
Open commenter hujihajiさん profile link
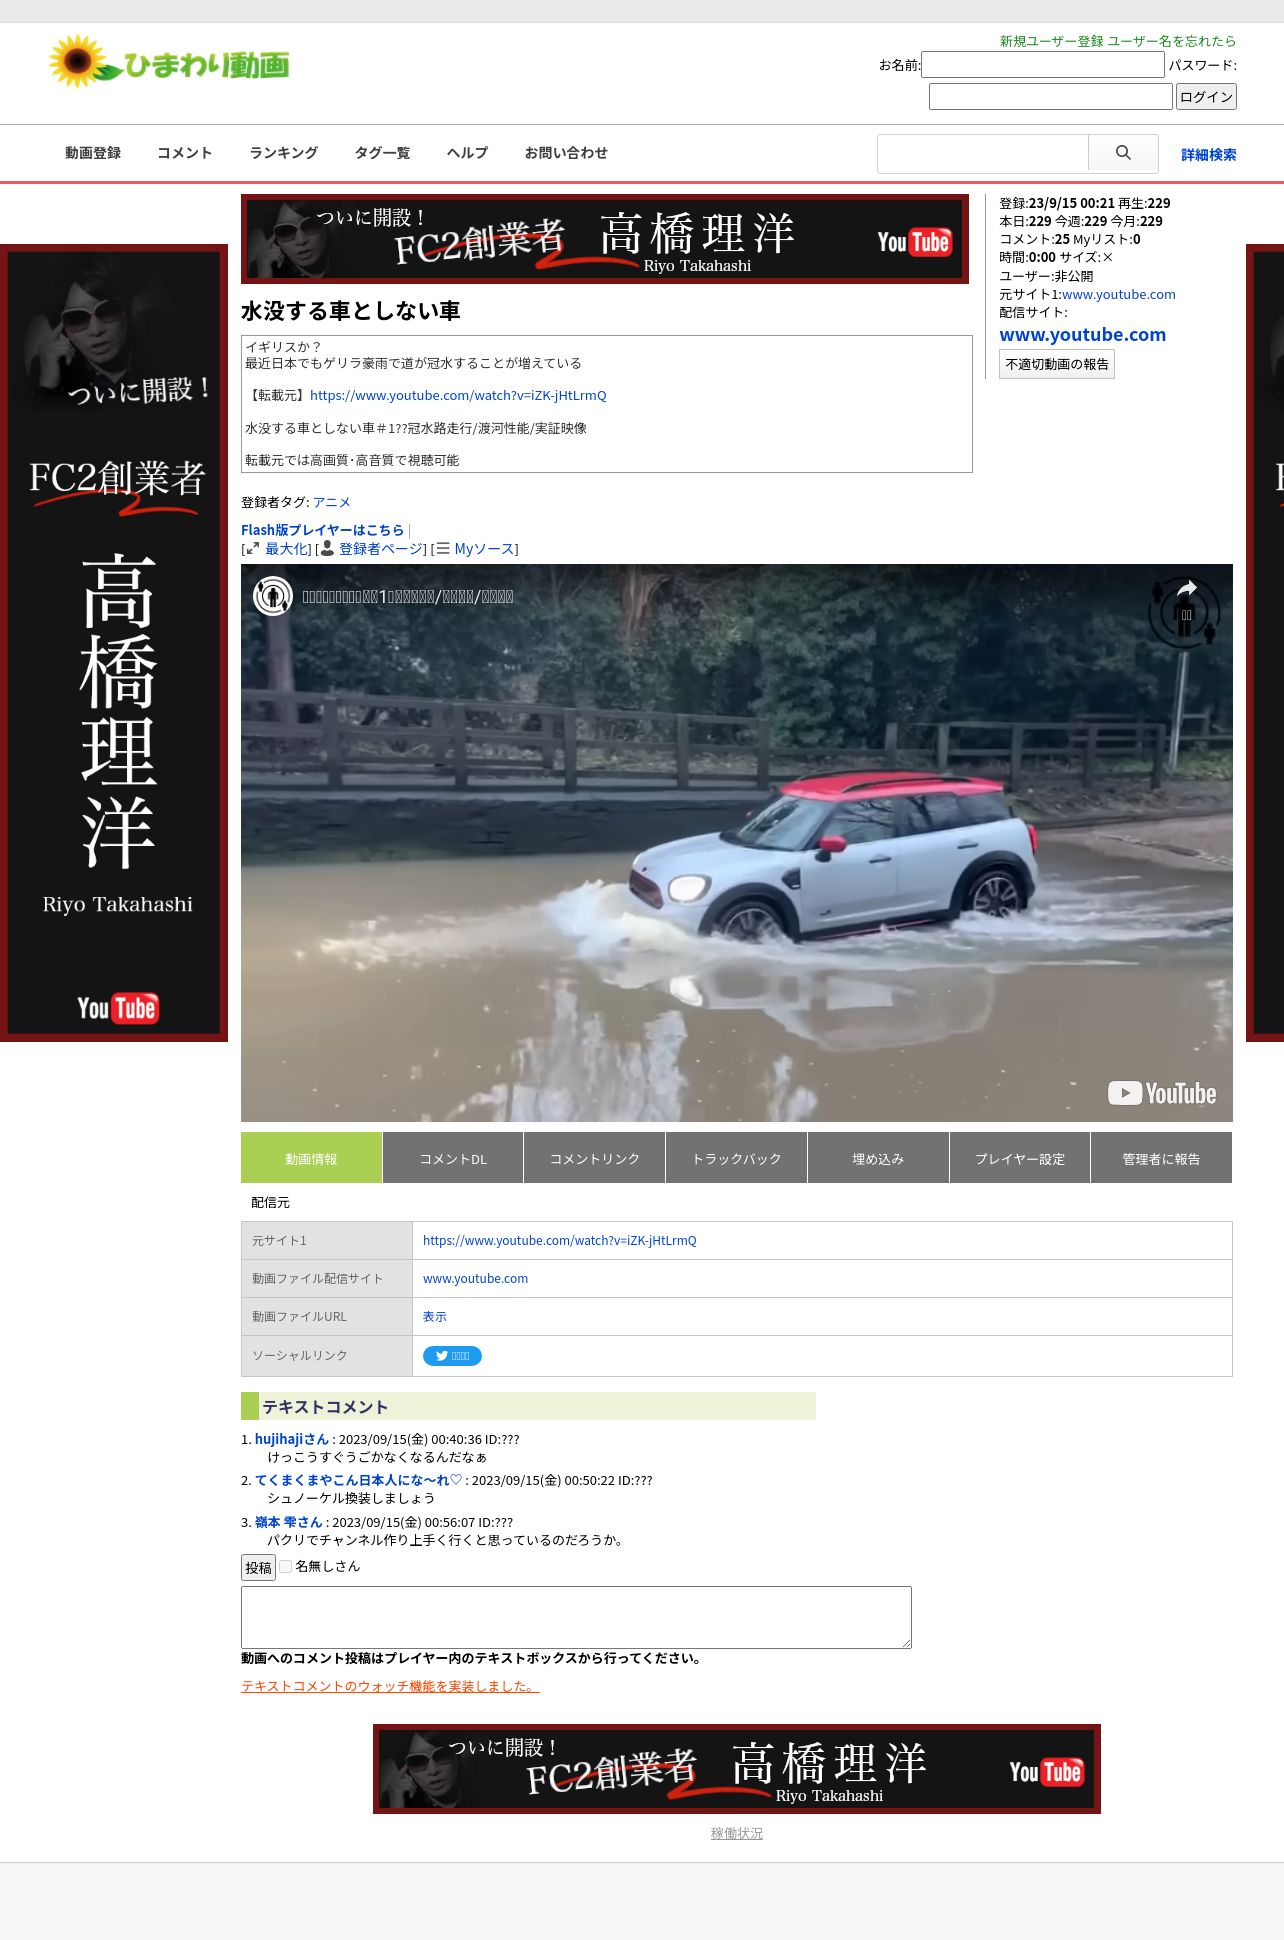[291, 1439]
